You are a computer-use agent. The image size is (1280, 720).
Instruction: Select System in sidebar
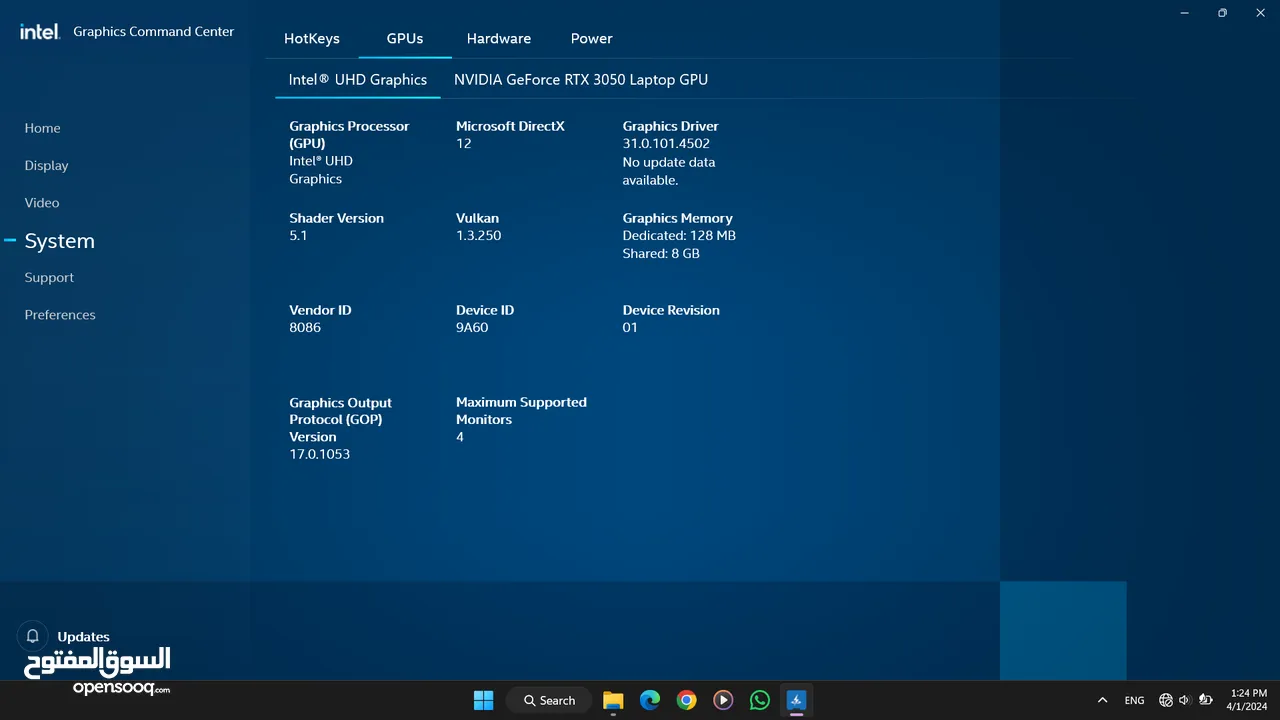(60, 241)
